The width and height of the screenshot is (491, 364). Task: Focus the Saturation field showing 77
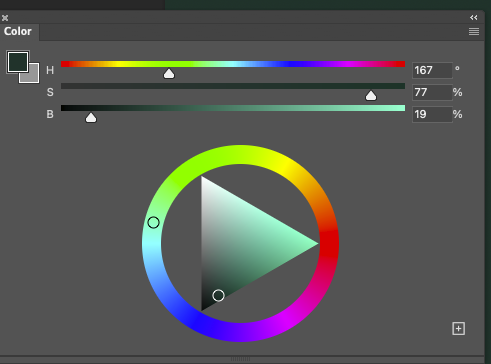(x=432, y=92)
